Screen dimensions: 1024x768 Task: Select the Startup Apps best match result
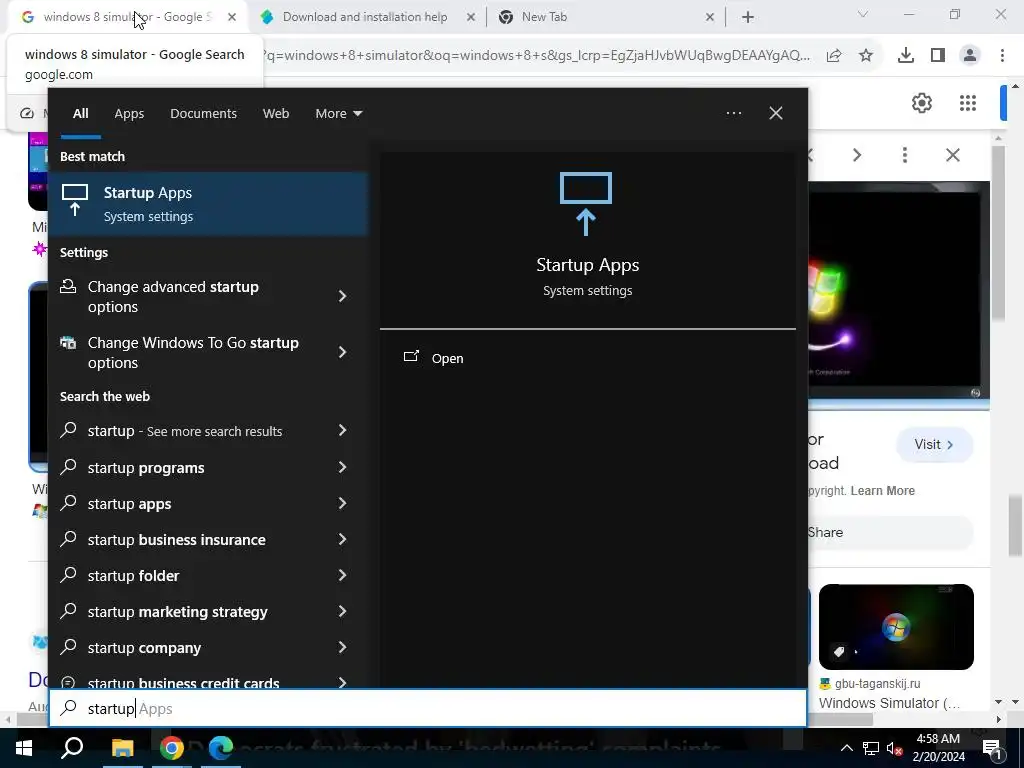click(209, 204)
